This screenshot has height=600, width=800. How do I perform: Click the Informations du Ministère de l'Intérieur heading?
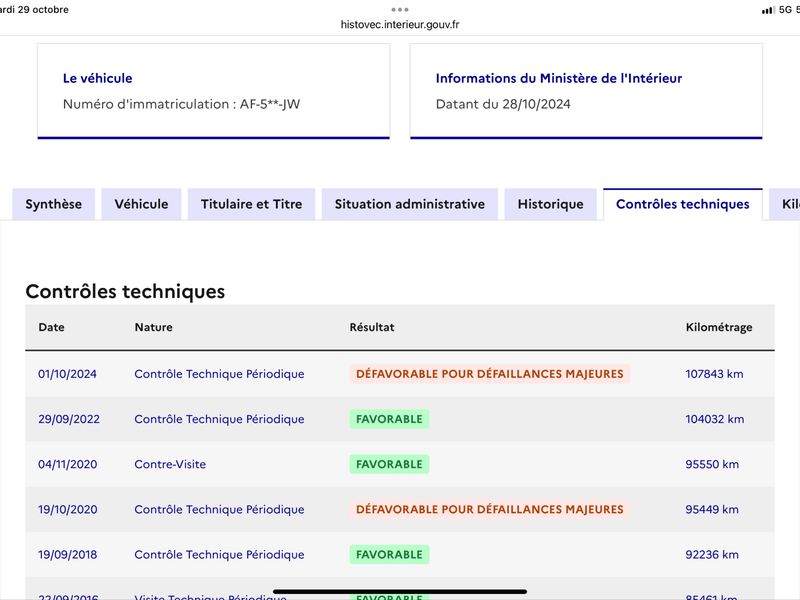559,78
